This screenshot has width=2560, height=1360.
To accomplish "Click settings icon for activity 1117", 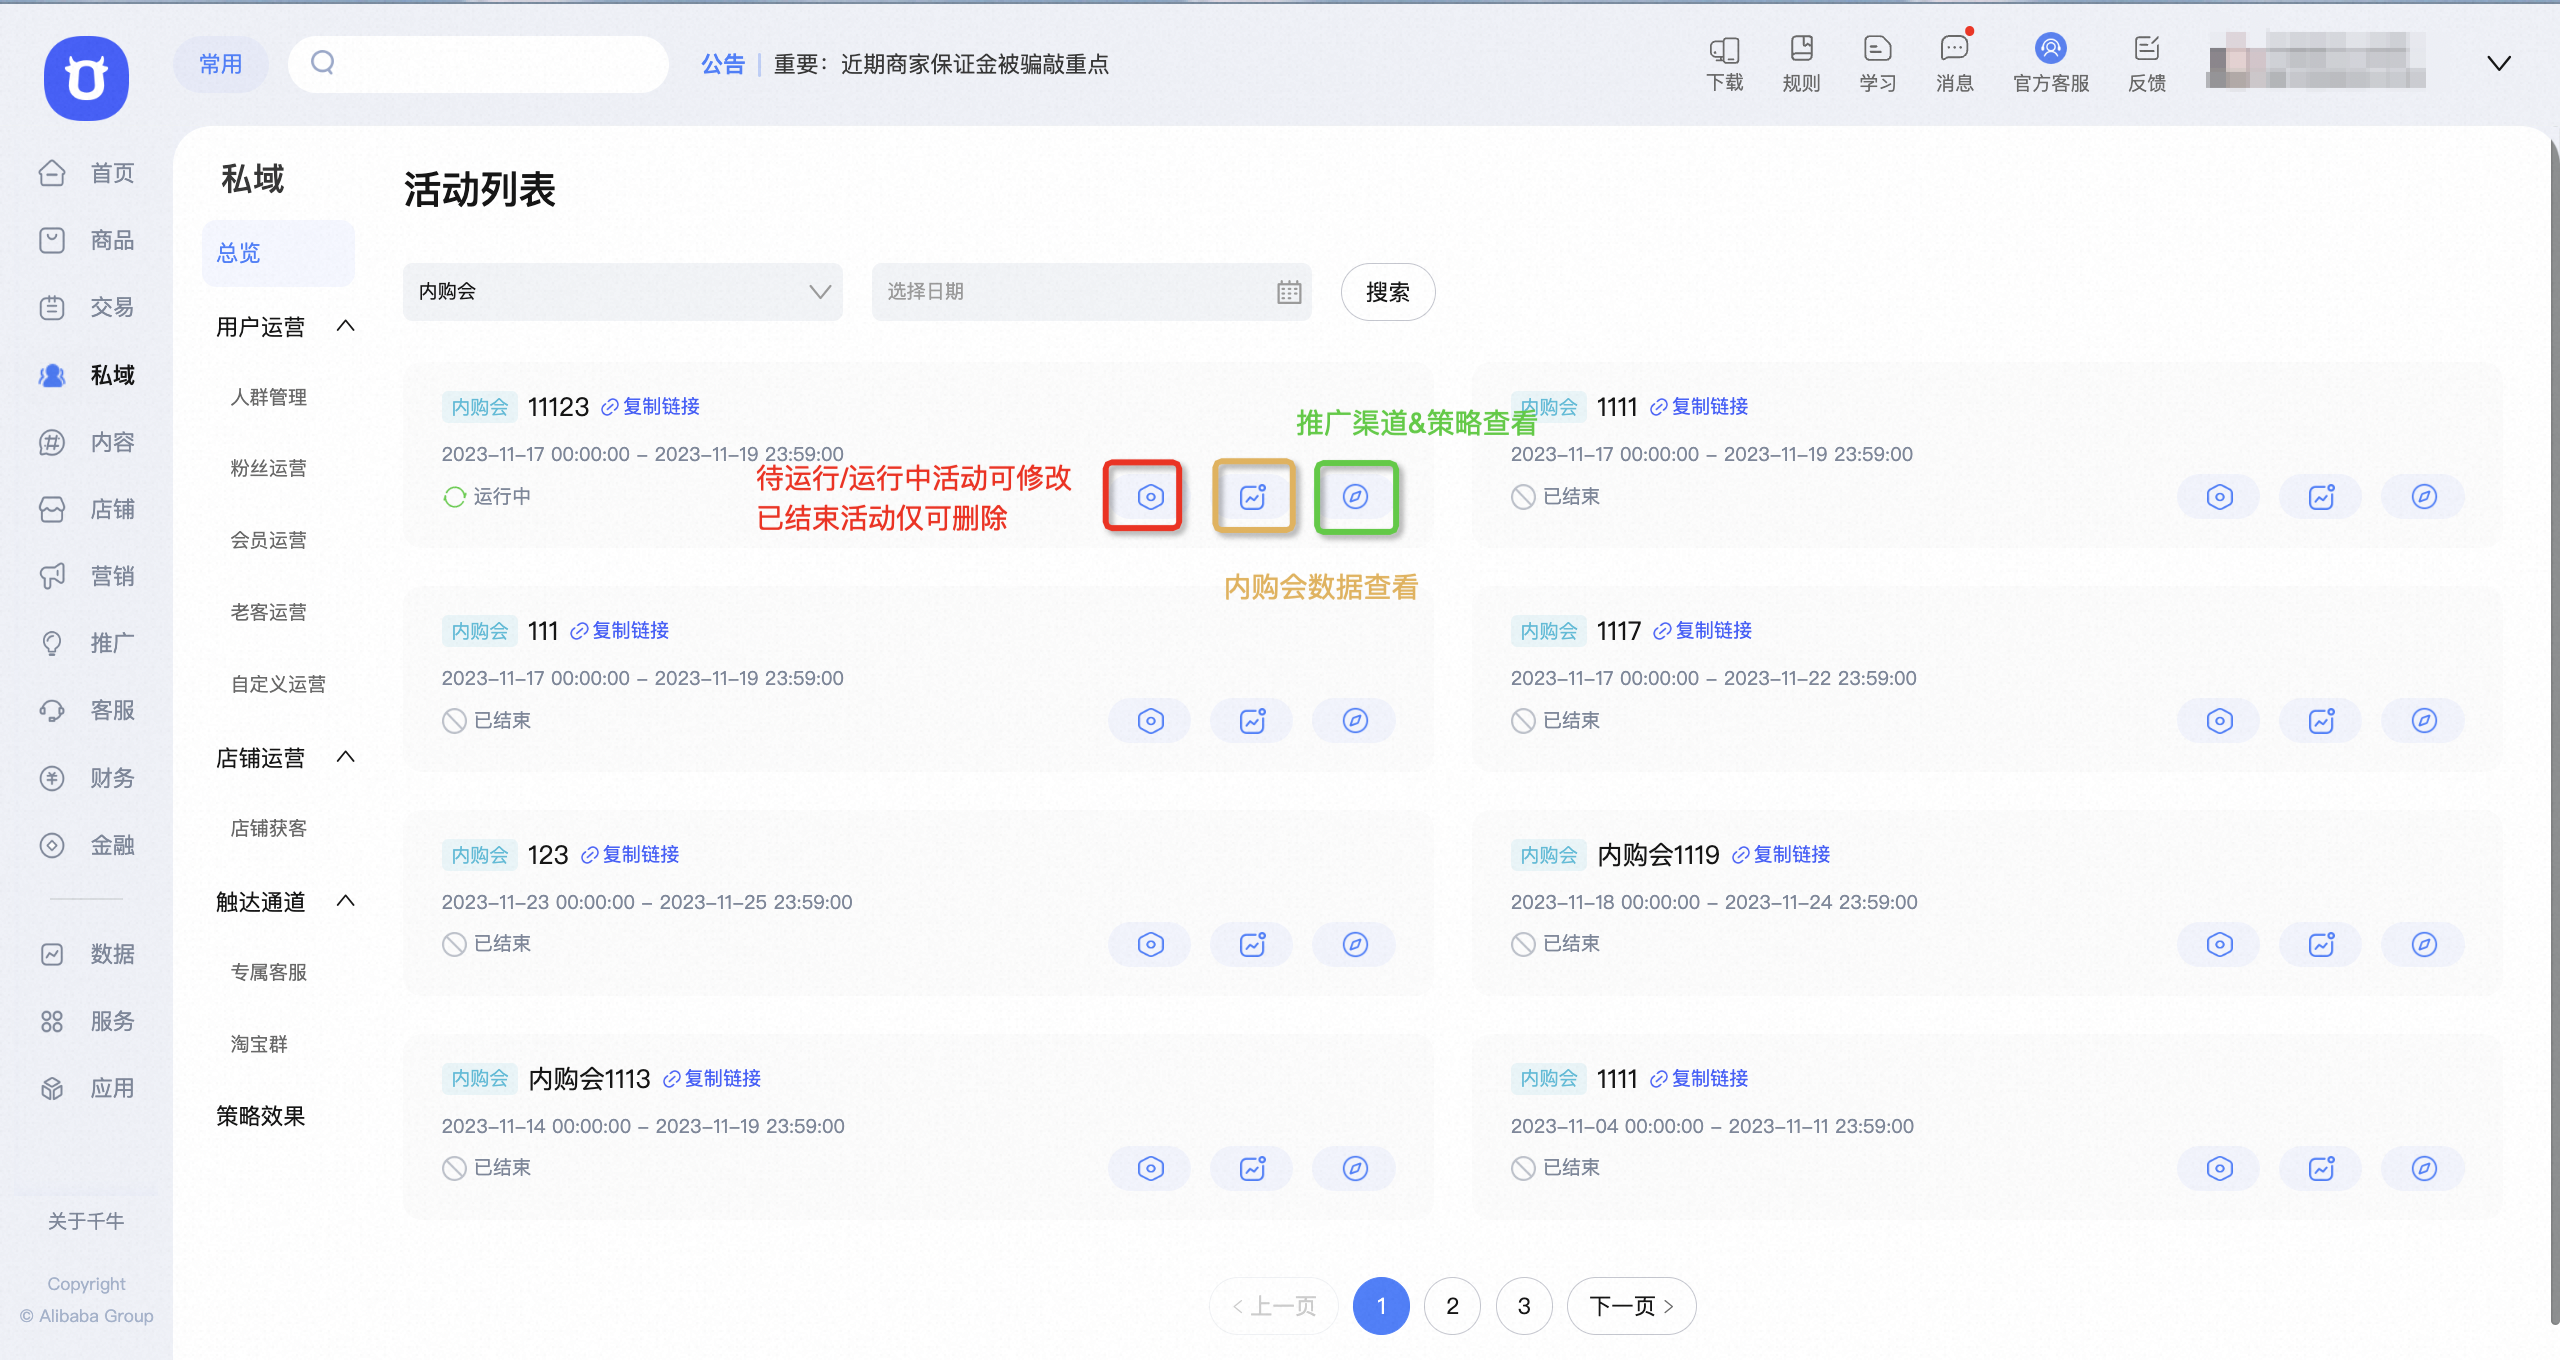I will [2219, 721].
